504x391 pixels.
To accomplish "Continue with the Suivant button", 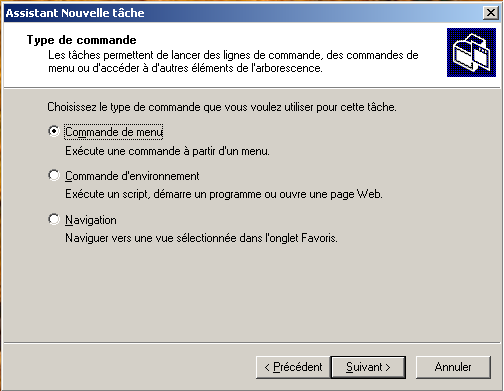I will tap(368, 367).
